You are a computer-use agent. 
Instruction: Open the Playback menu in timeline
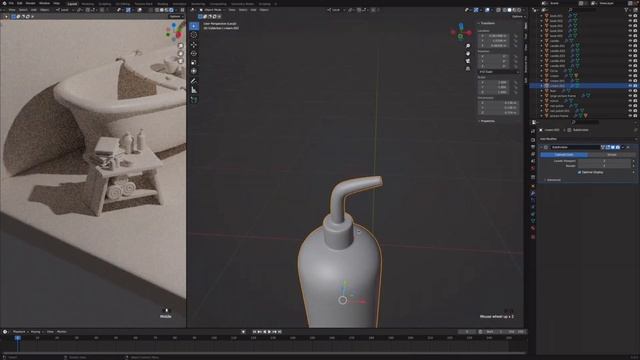[19, 332]
